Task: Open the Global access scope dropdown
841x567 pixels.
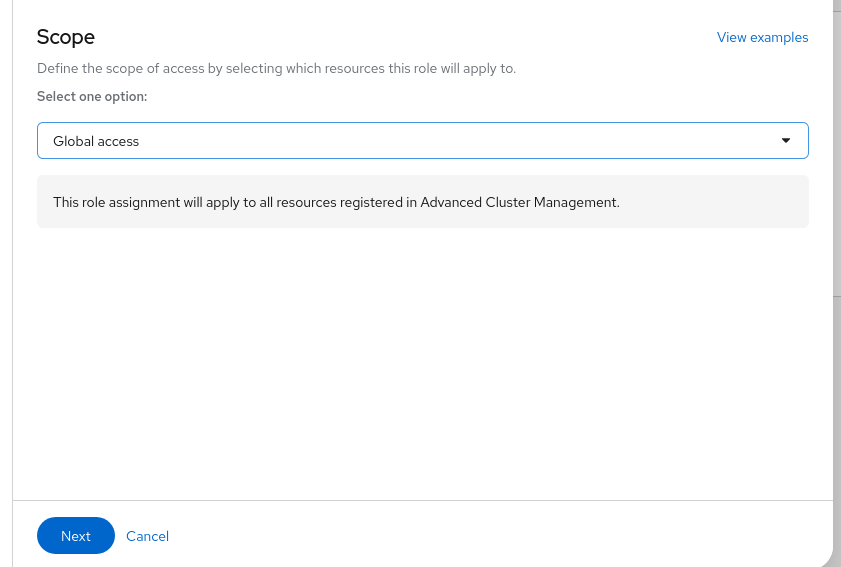Action: pos(422,141)
